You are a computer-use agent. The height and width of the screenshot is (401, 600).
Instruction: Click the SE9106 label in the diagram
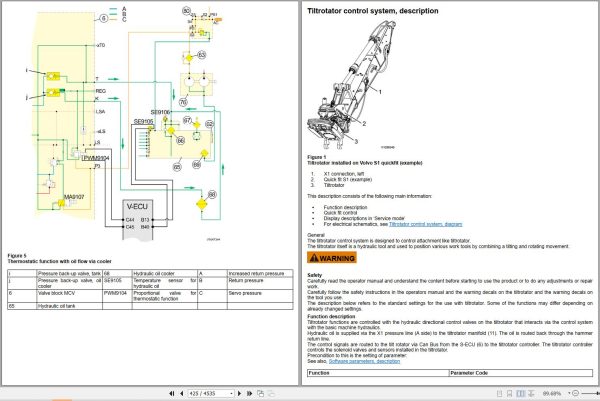click(x=160, y=112)
